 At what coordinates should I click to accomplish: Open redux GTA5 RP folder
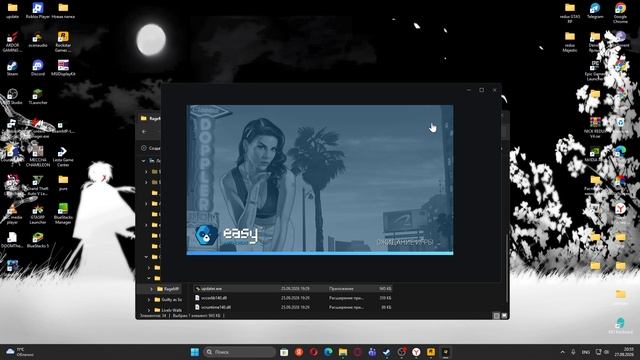point(570,12)
